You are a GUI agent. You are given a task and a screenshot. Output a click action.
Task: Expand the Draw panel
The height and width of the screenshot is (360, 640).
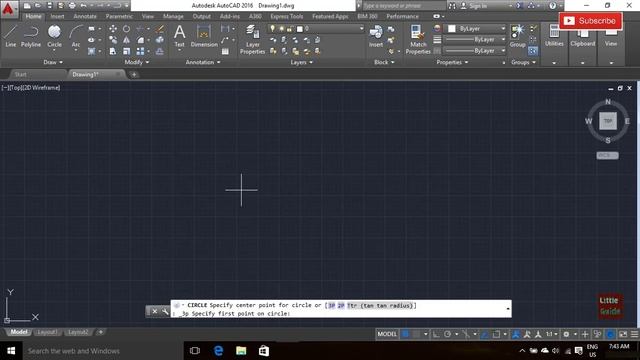tap(53, 62)
